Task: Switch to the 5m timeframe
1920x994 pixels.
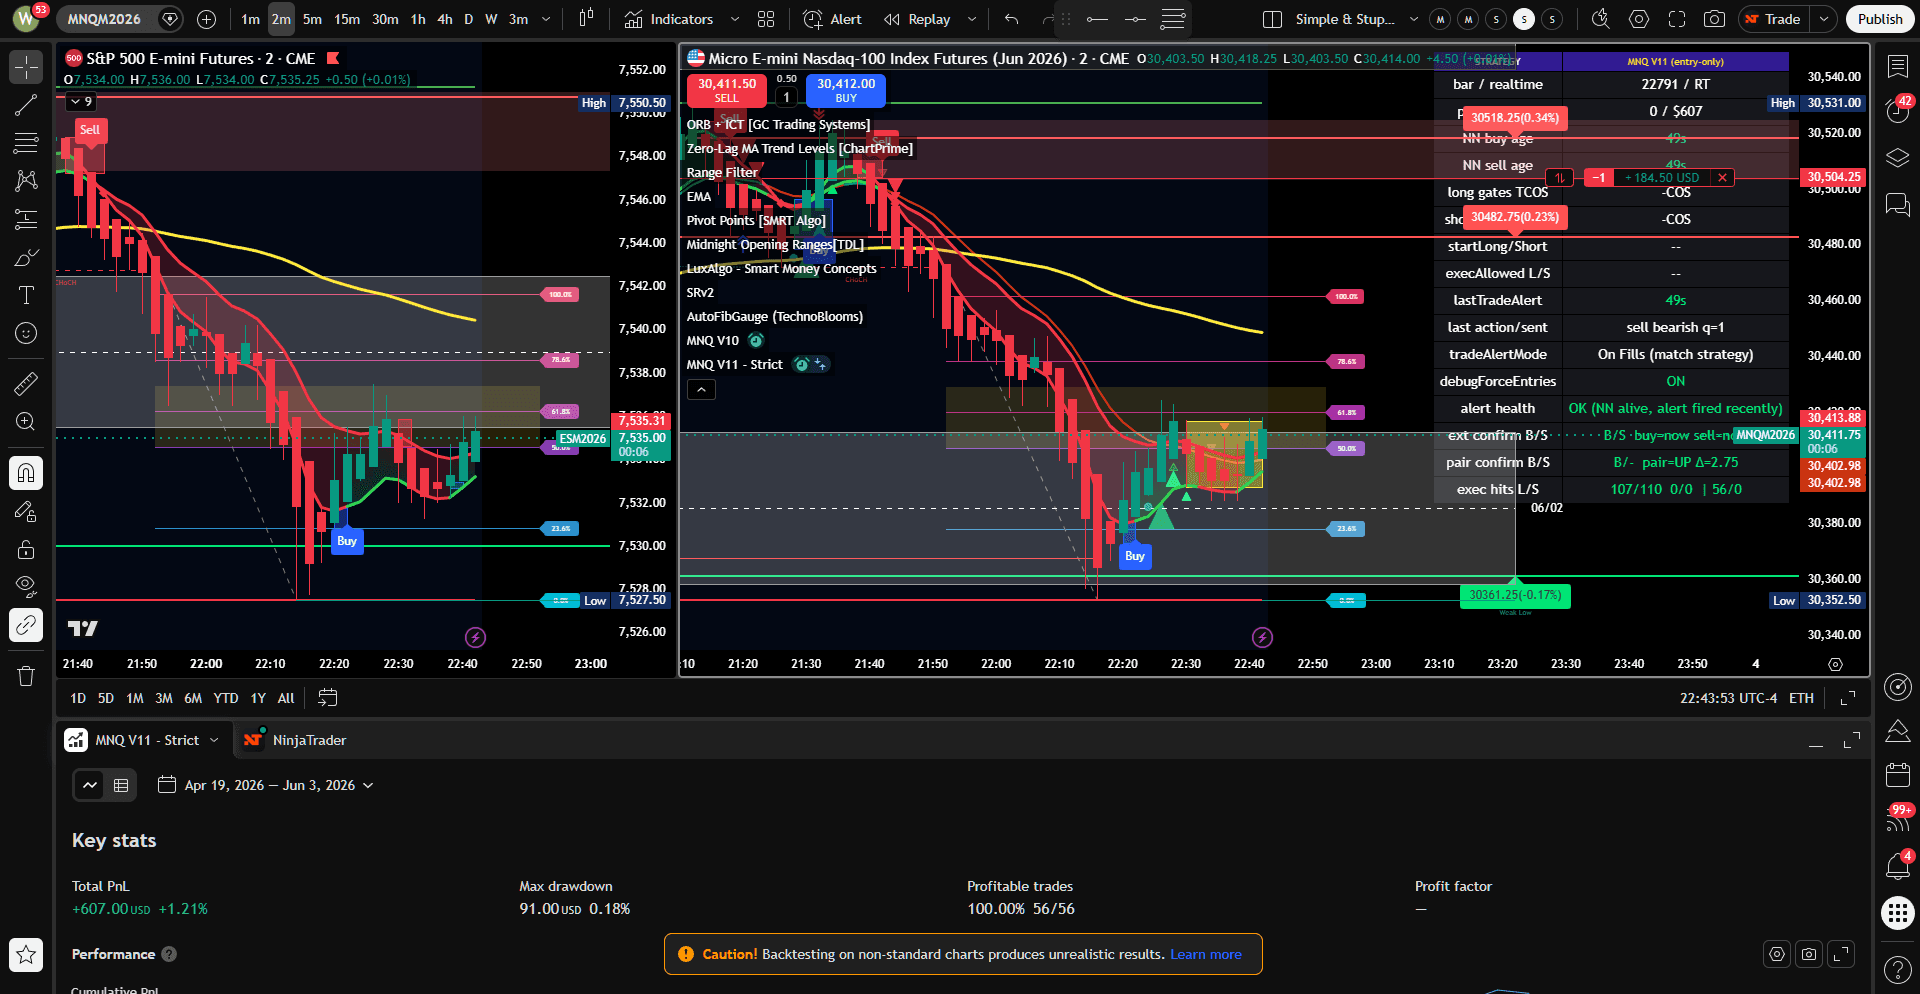Action: [312, 19]
